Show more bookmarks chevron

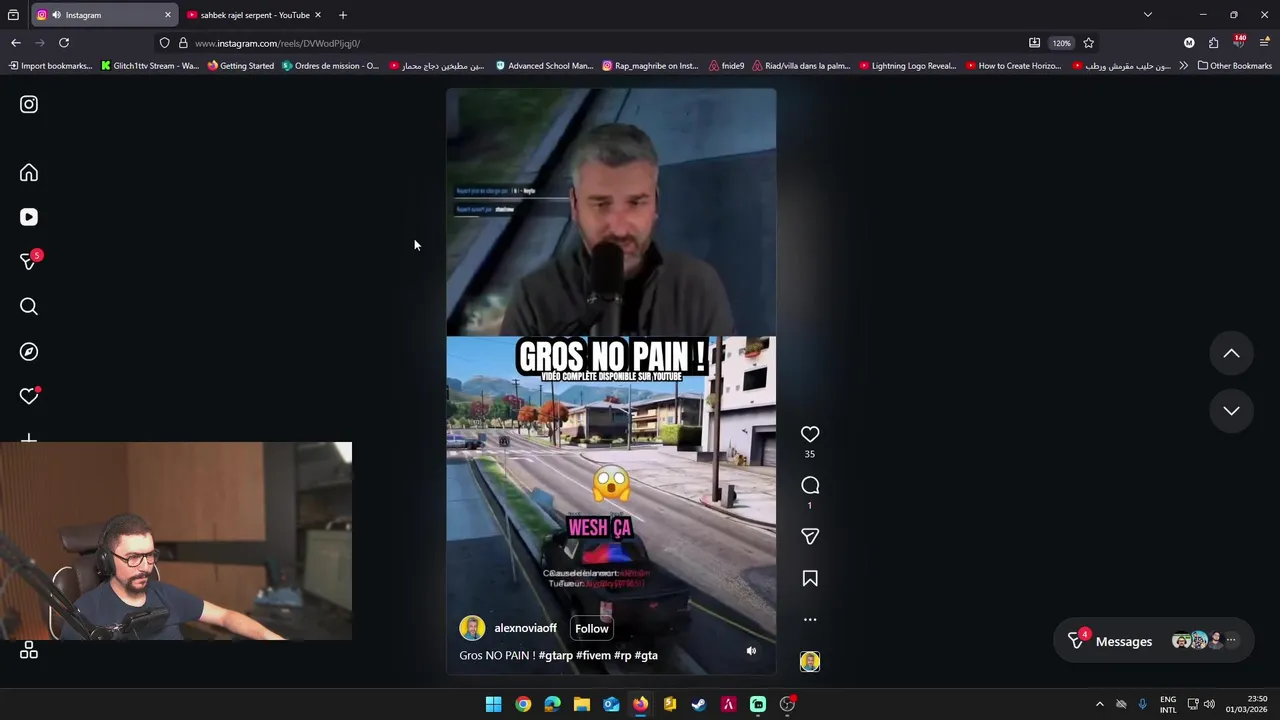1183,66
